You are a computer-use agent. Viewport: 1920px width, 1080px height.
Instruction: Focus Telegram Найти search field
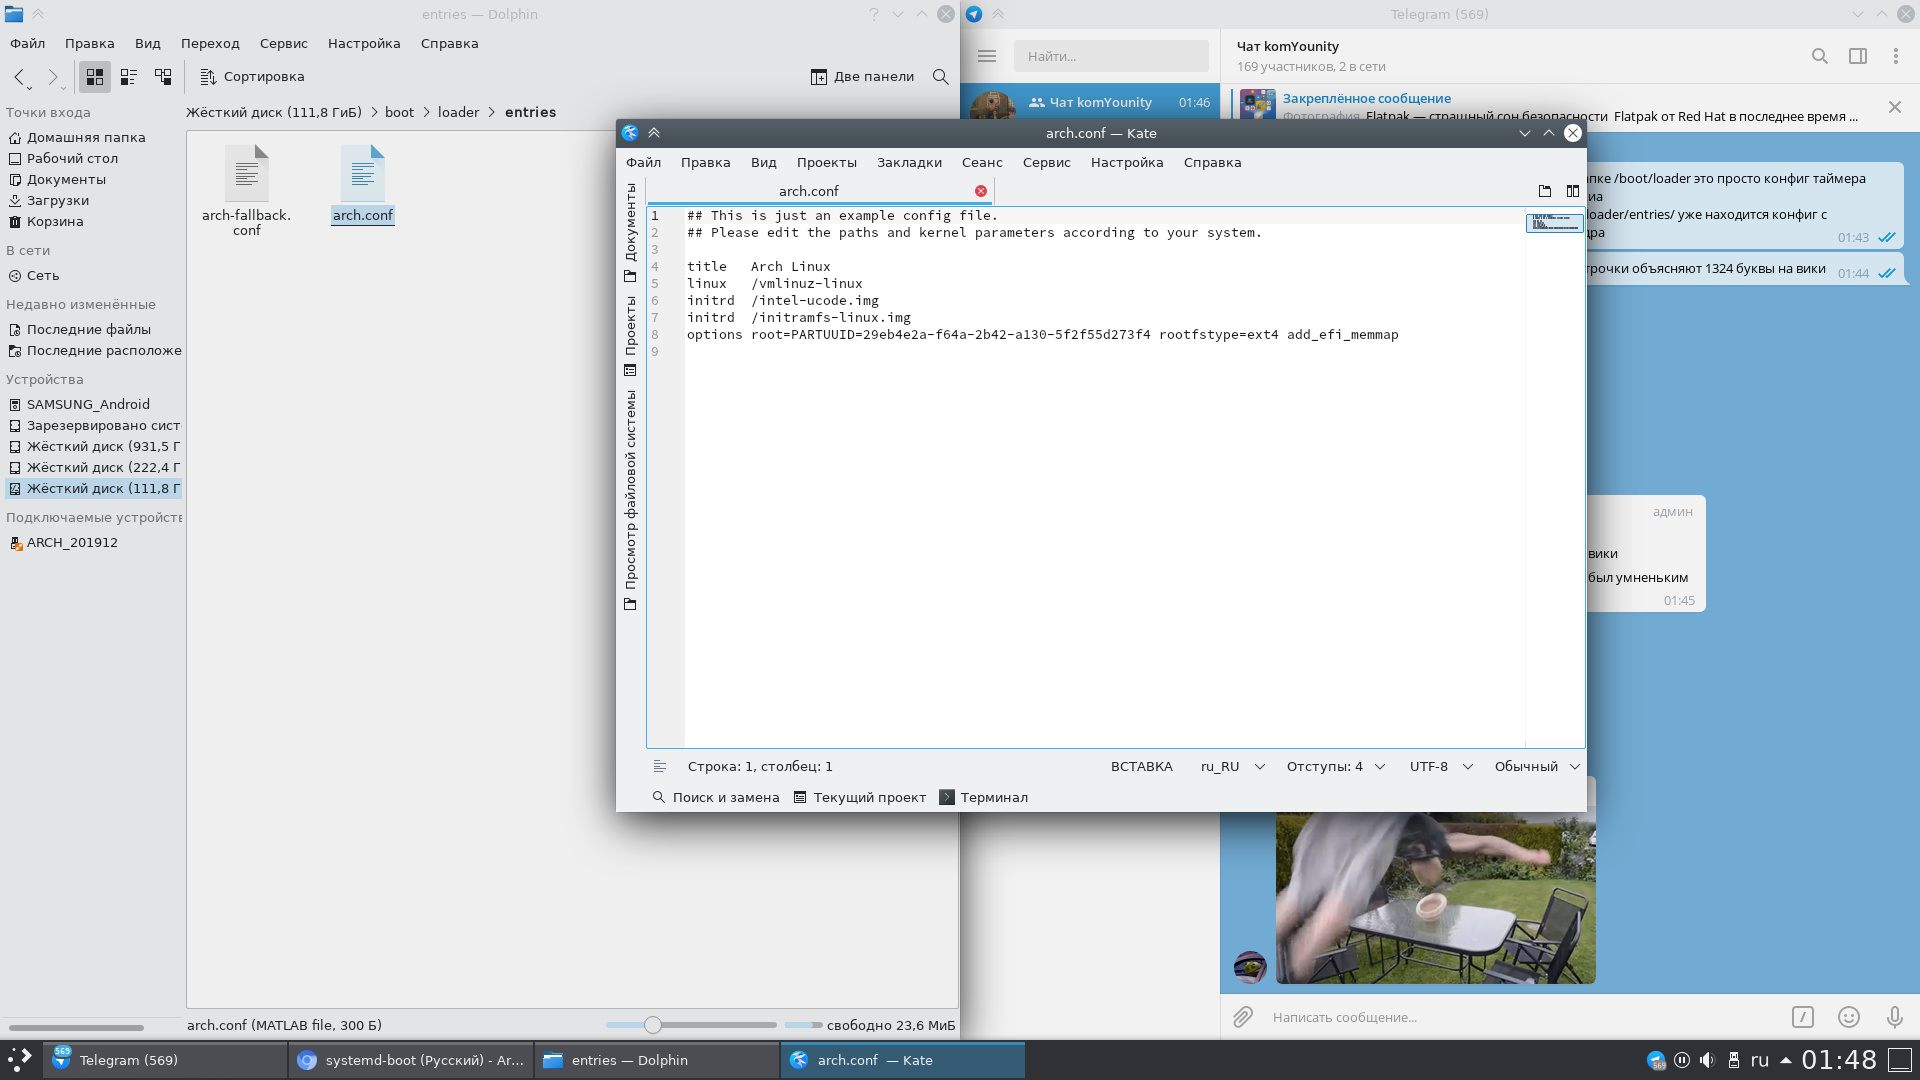(1111, 56)
